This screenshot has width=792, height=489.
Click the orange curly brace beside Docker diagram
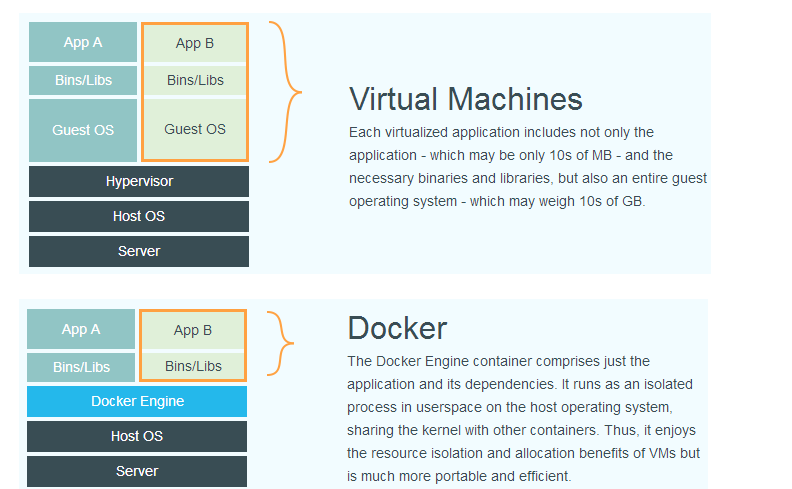[280, 344]
